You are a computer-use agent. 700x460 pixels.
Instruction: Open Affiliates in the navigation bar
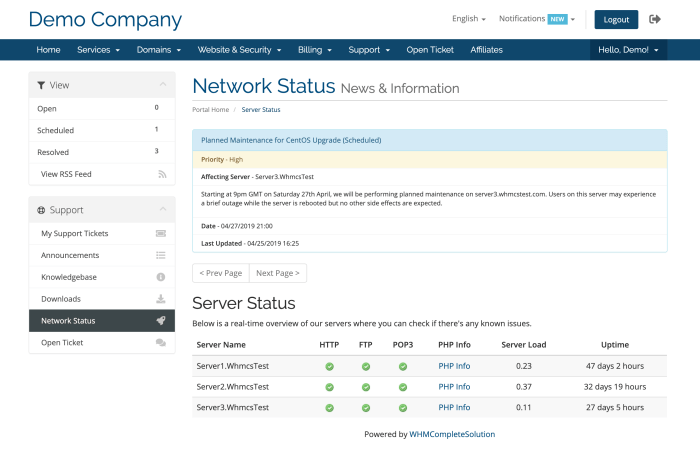click(486, 50)
